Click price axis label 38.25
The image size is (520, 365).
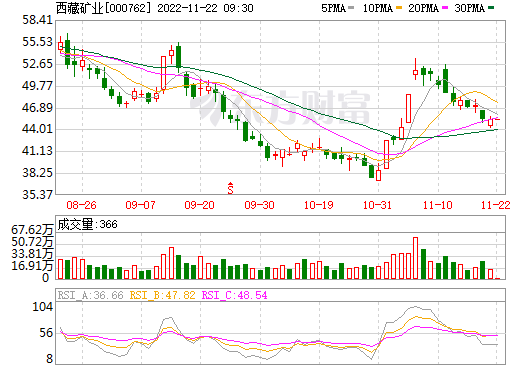coord(38,173)
